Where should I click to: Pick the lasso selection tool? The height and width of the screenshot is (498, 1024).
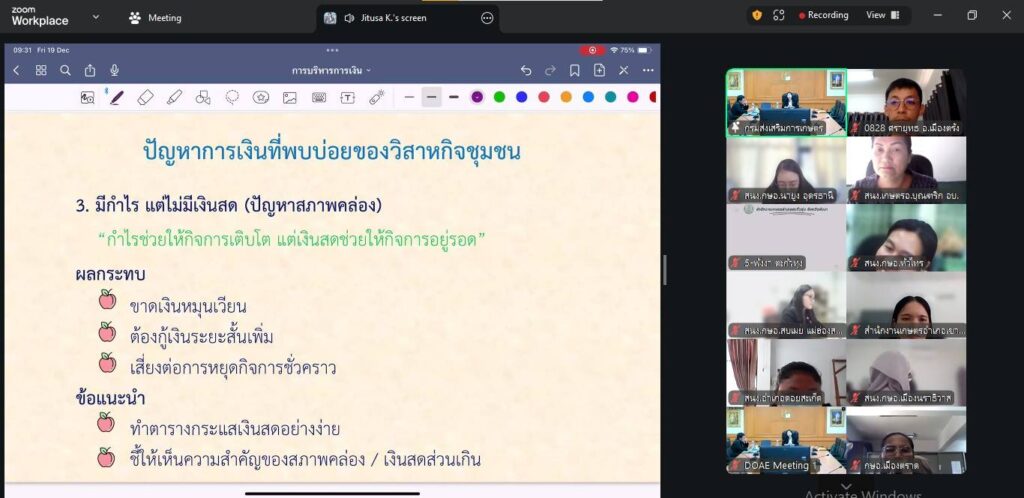(232, 97)
